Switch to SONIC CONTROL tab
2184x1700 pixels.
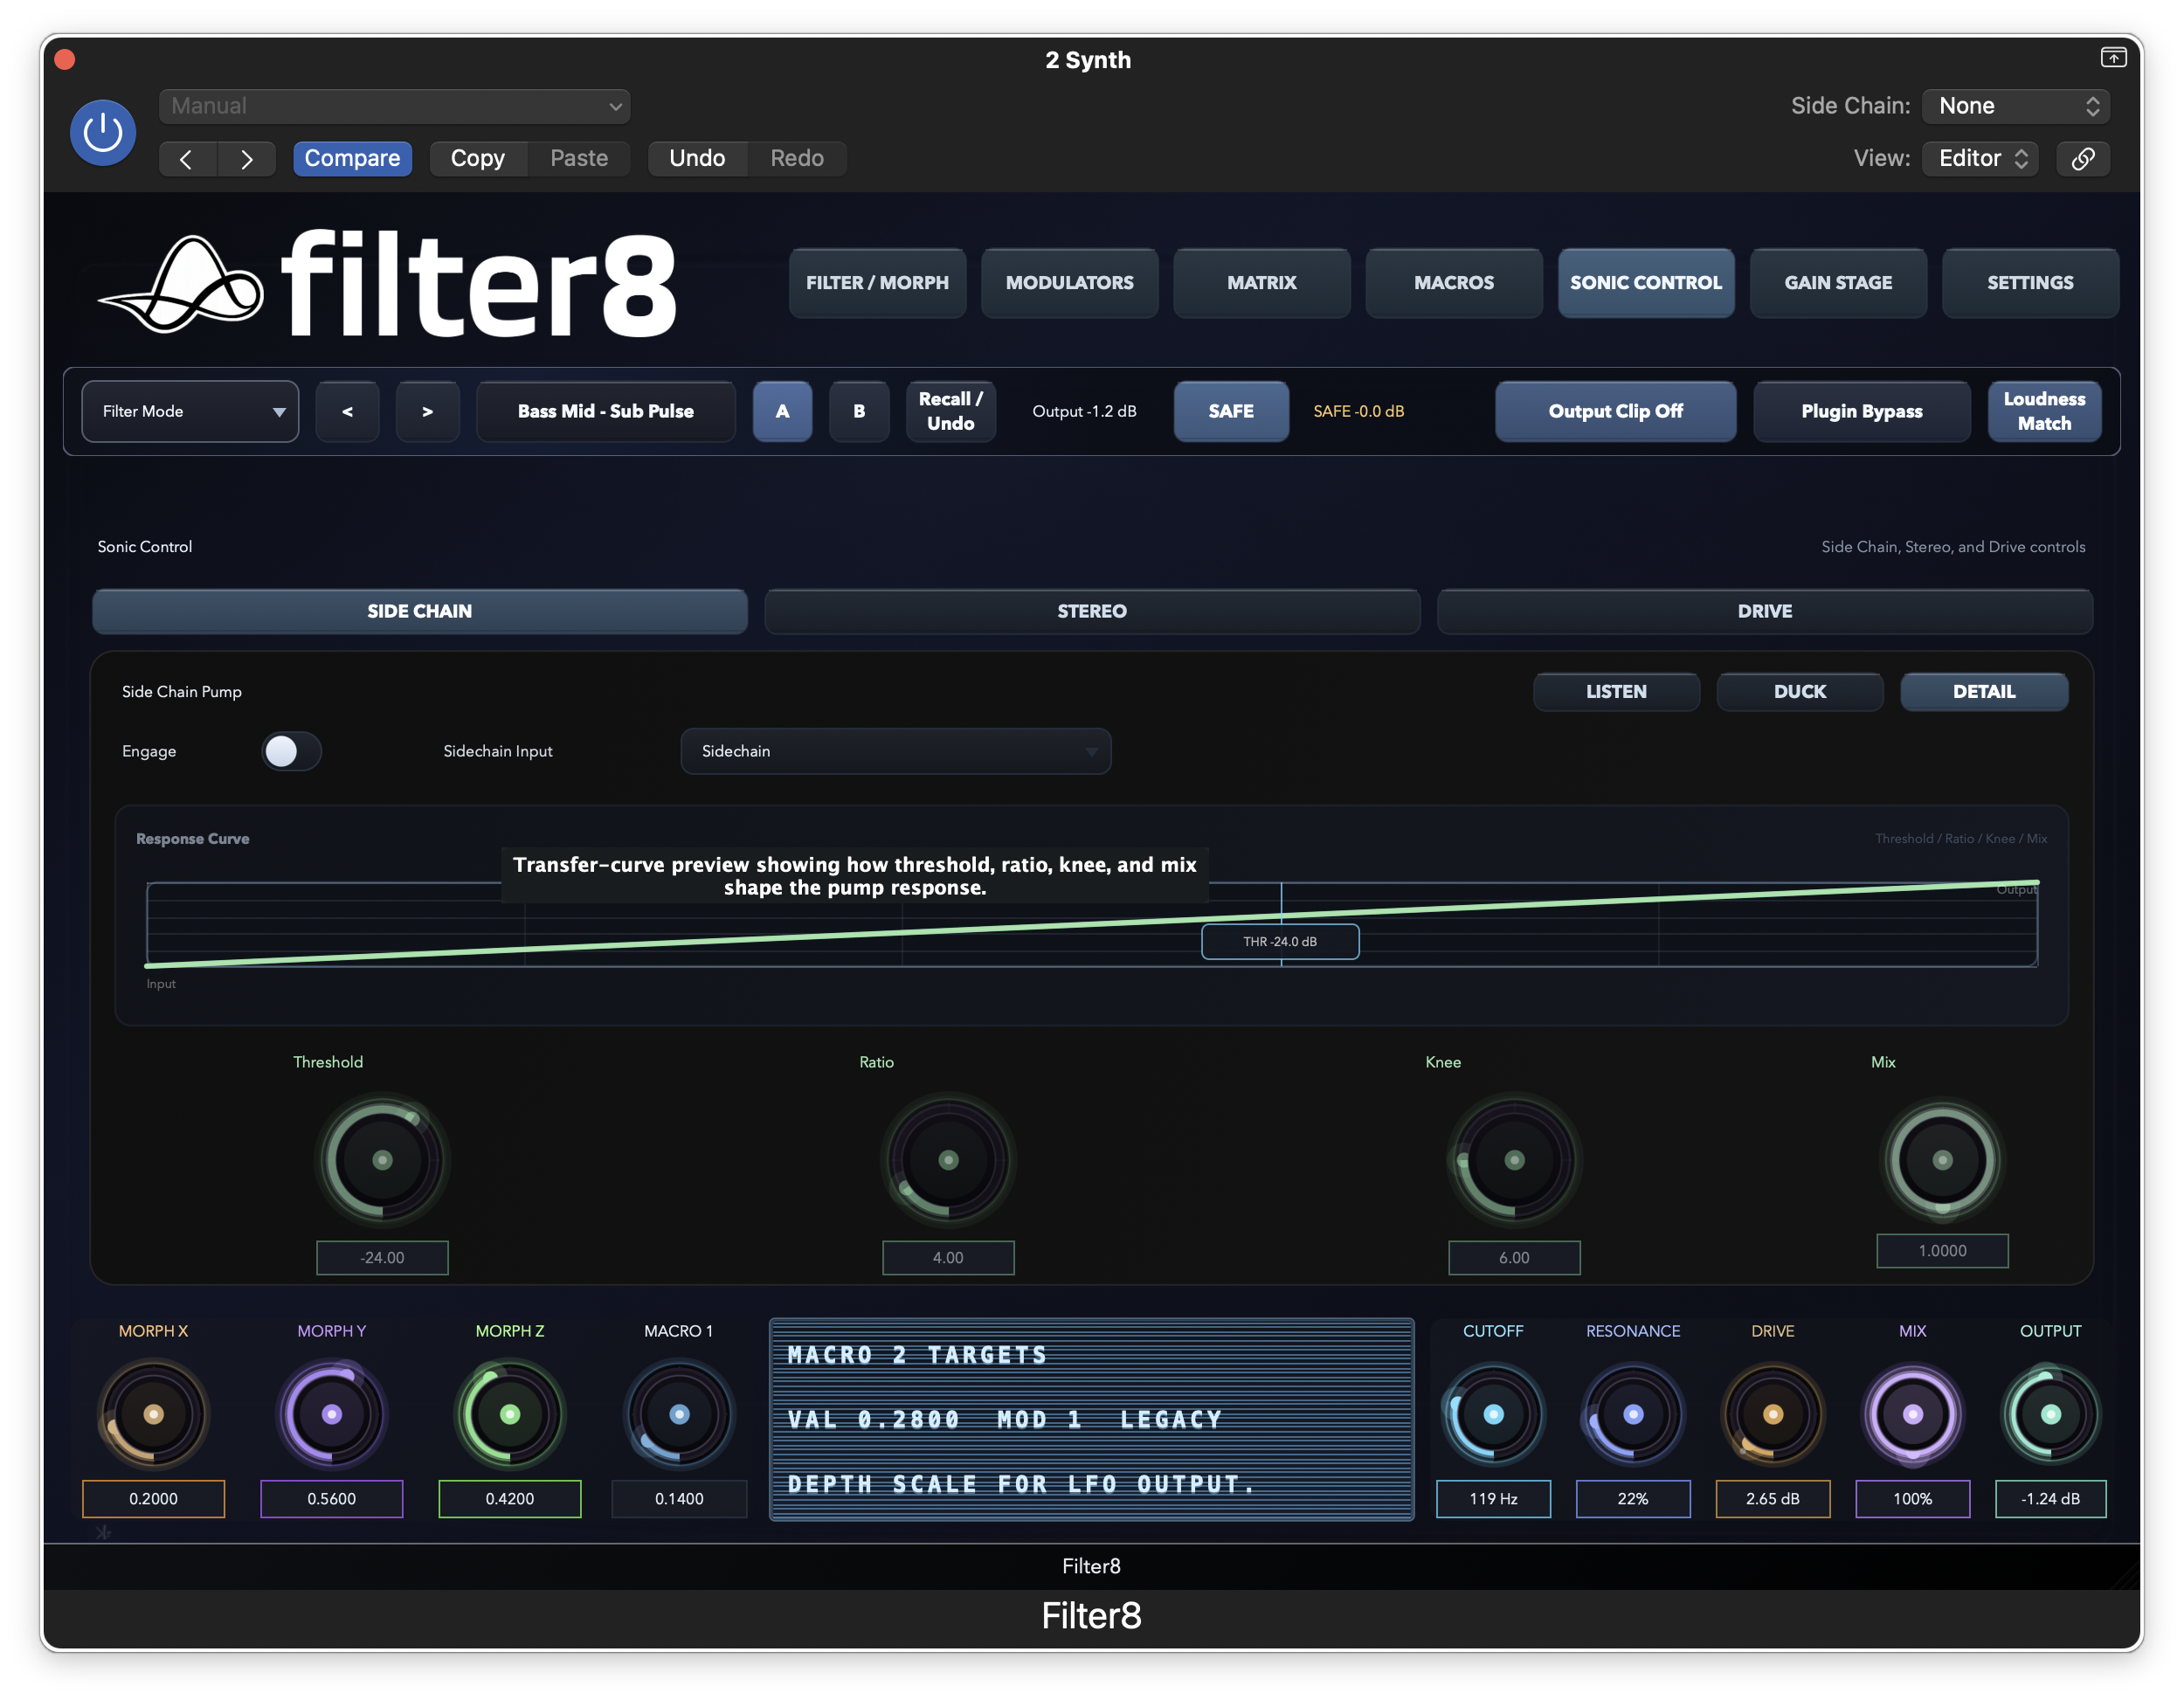pos(1646,283)
